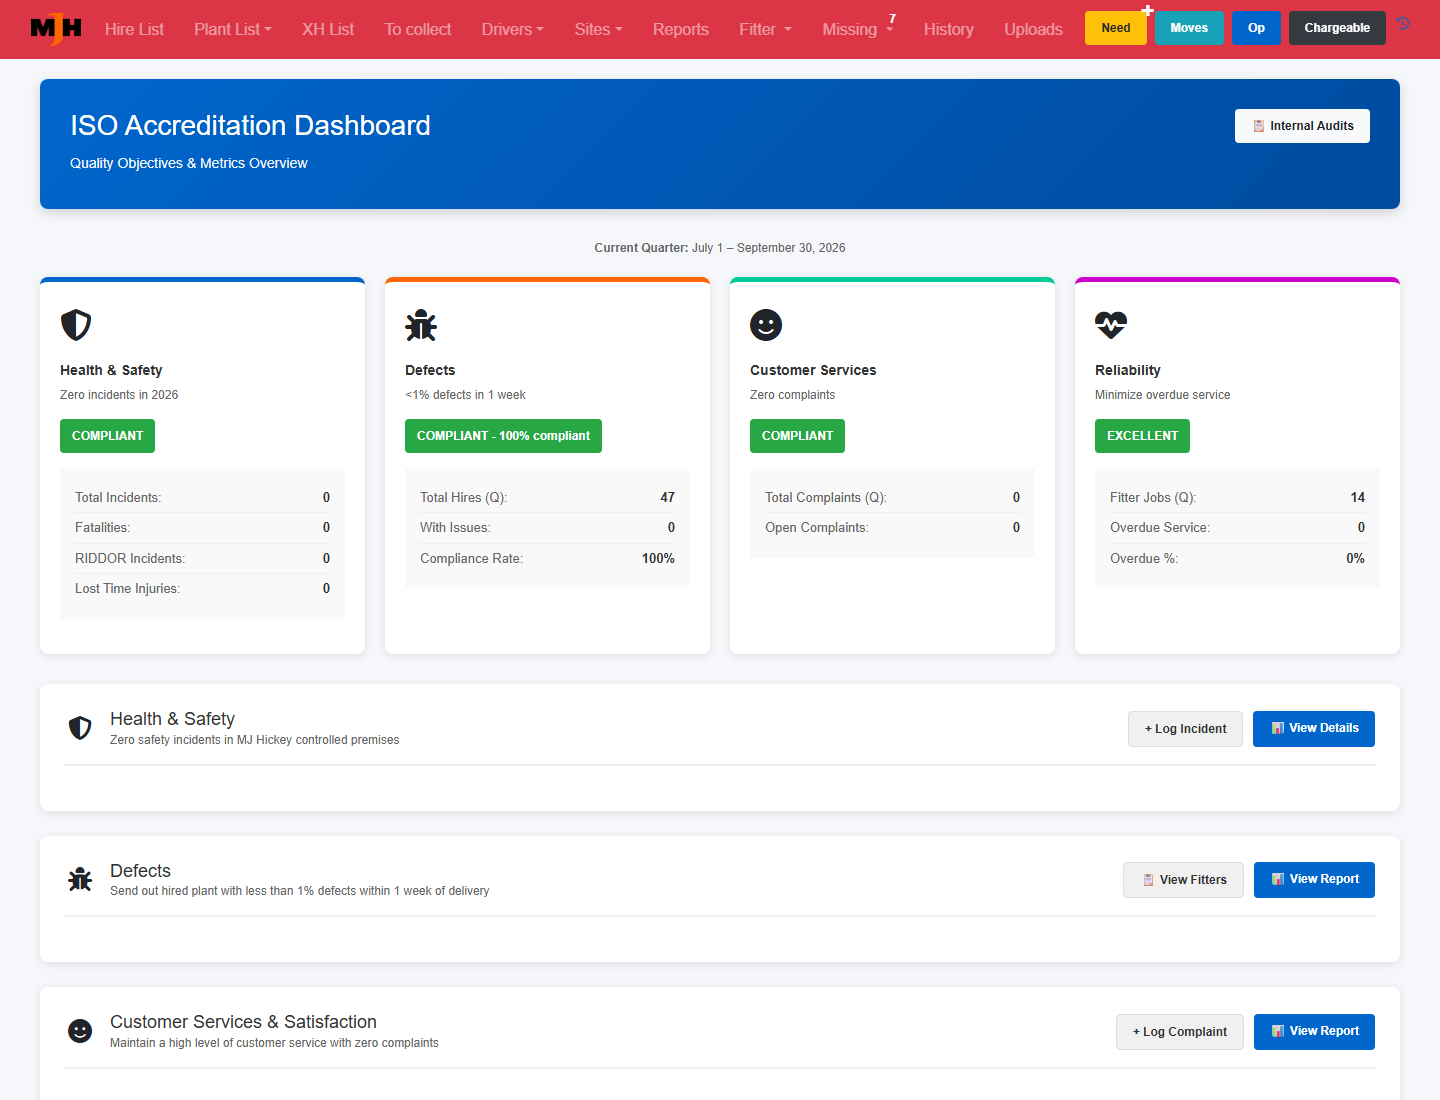Click View Report in the Defects section

tap(1314, 880)
